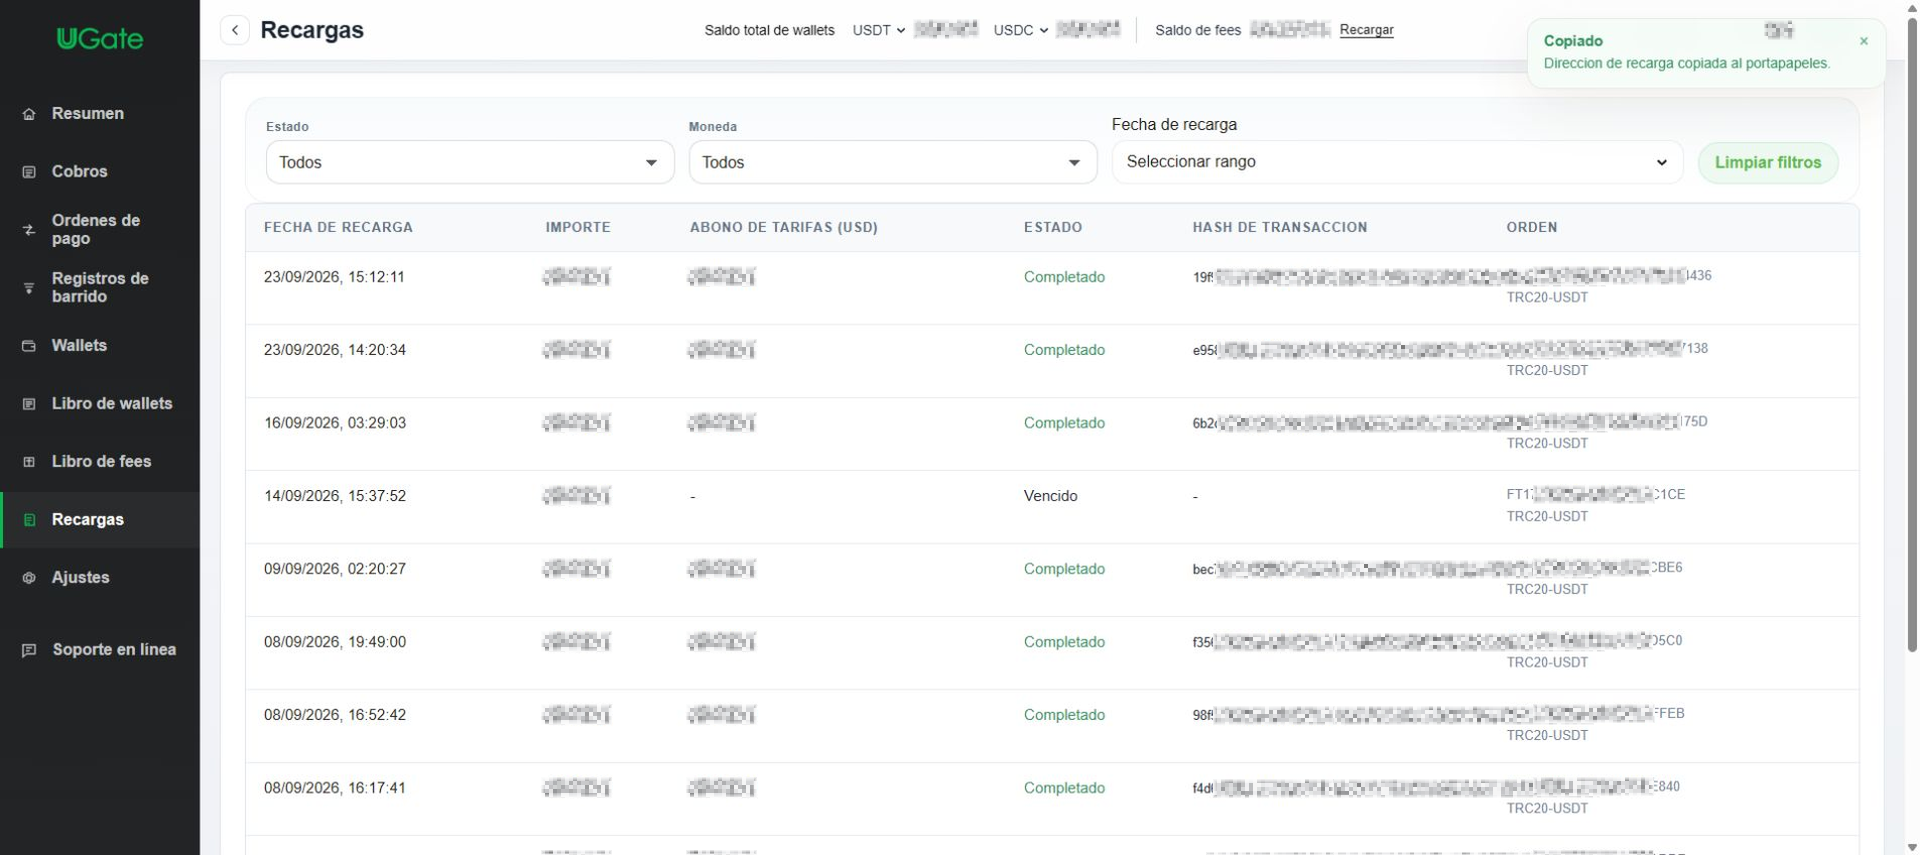Click the scrollbar down arrow
Viewport: 1920px width, 855px height.
point(1912,847)
